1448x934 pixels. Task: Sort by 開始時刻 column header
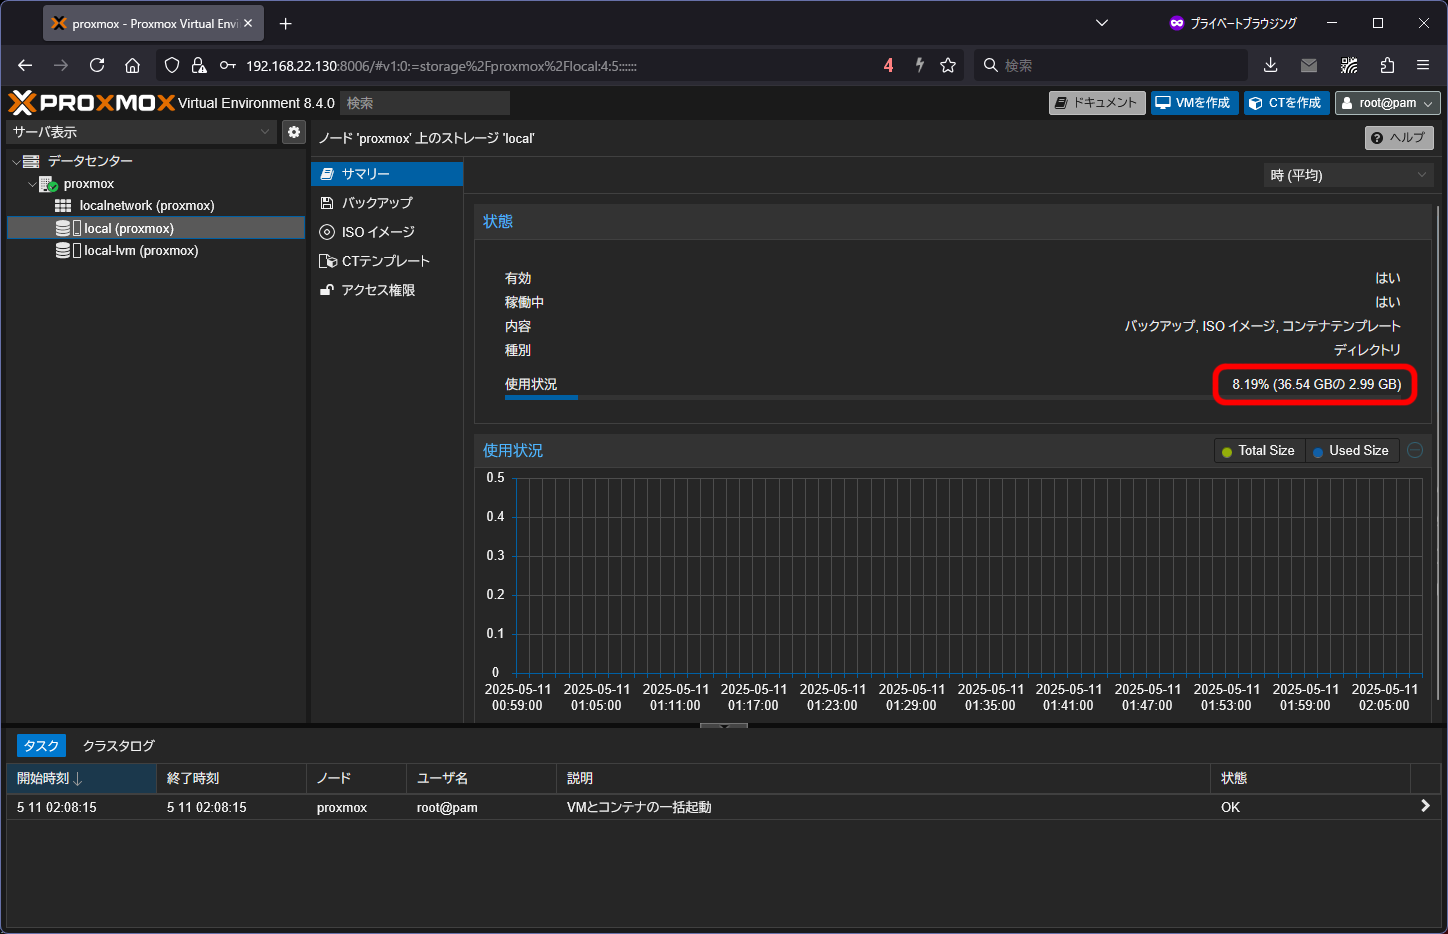(x=82, y=778)
